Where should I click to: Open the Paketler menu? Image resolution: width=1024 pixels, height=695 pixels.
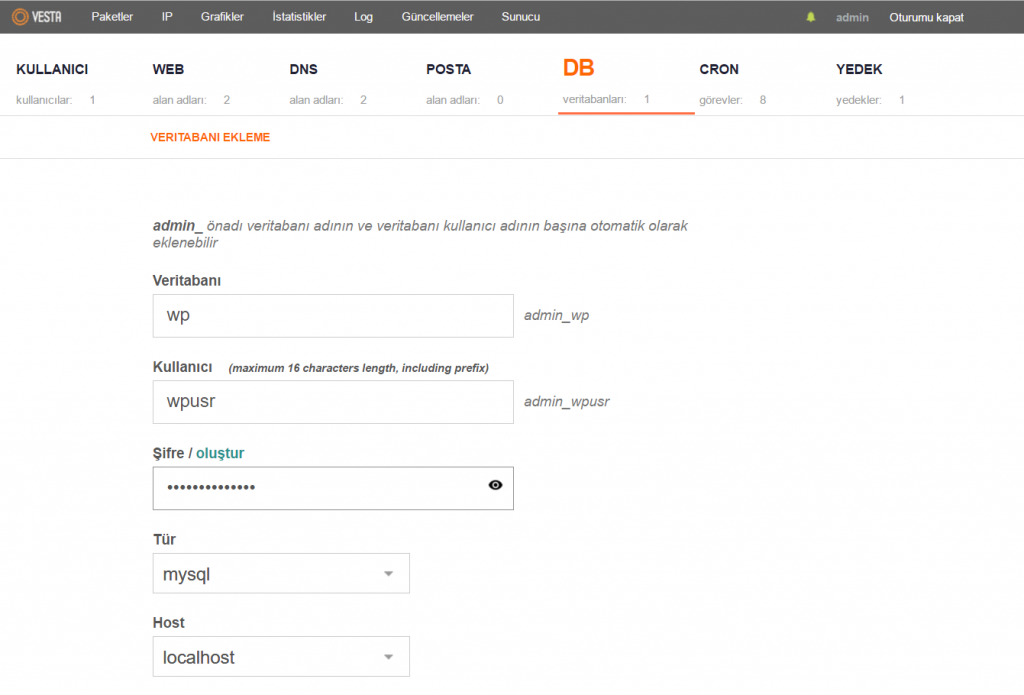[x=112, y=17]
